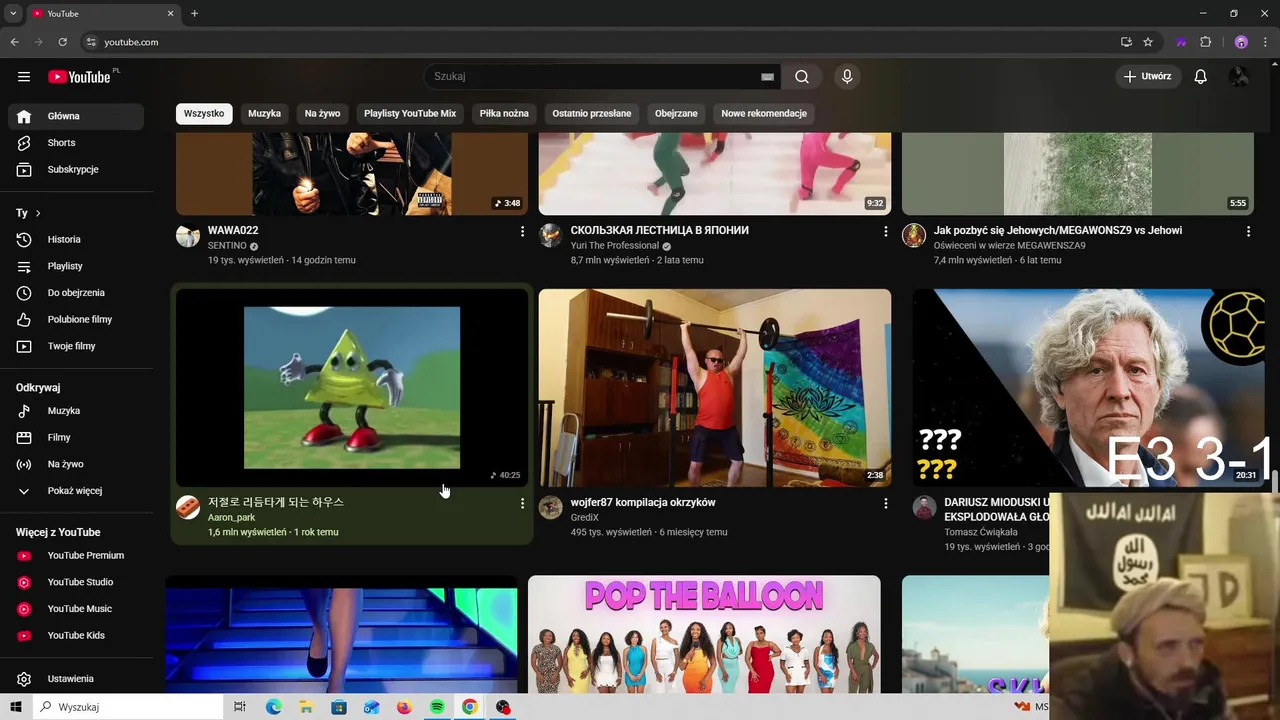Viewport: 1280px width, 720px height.
Task: Open more options for WAWA022 video
Action: 522,231
